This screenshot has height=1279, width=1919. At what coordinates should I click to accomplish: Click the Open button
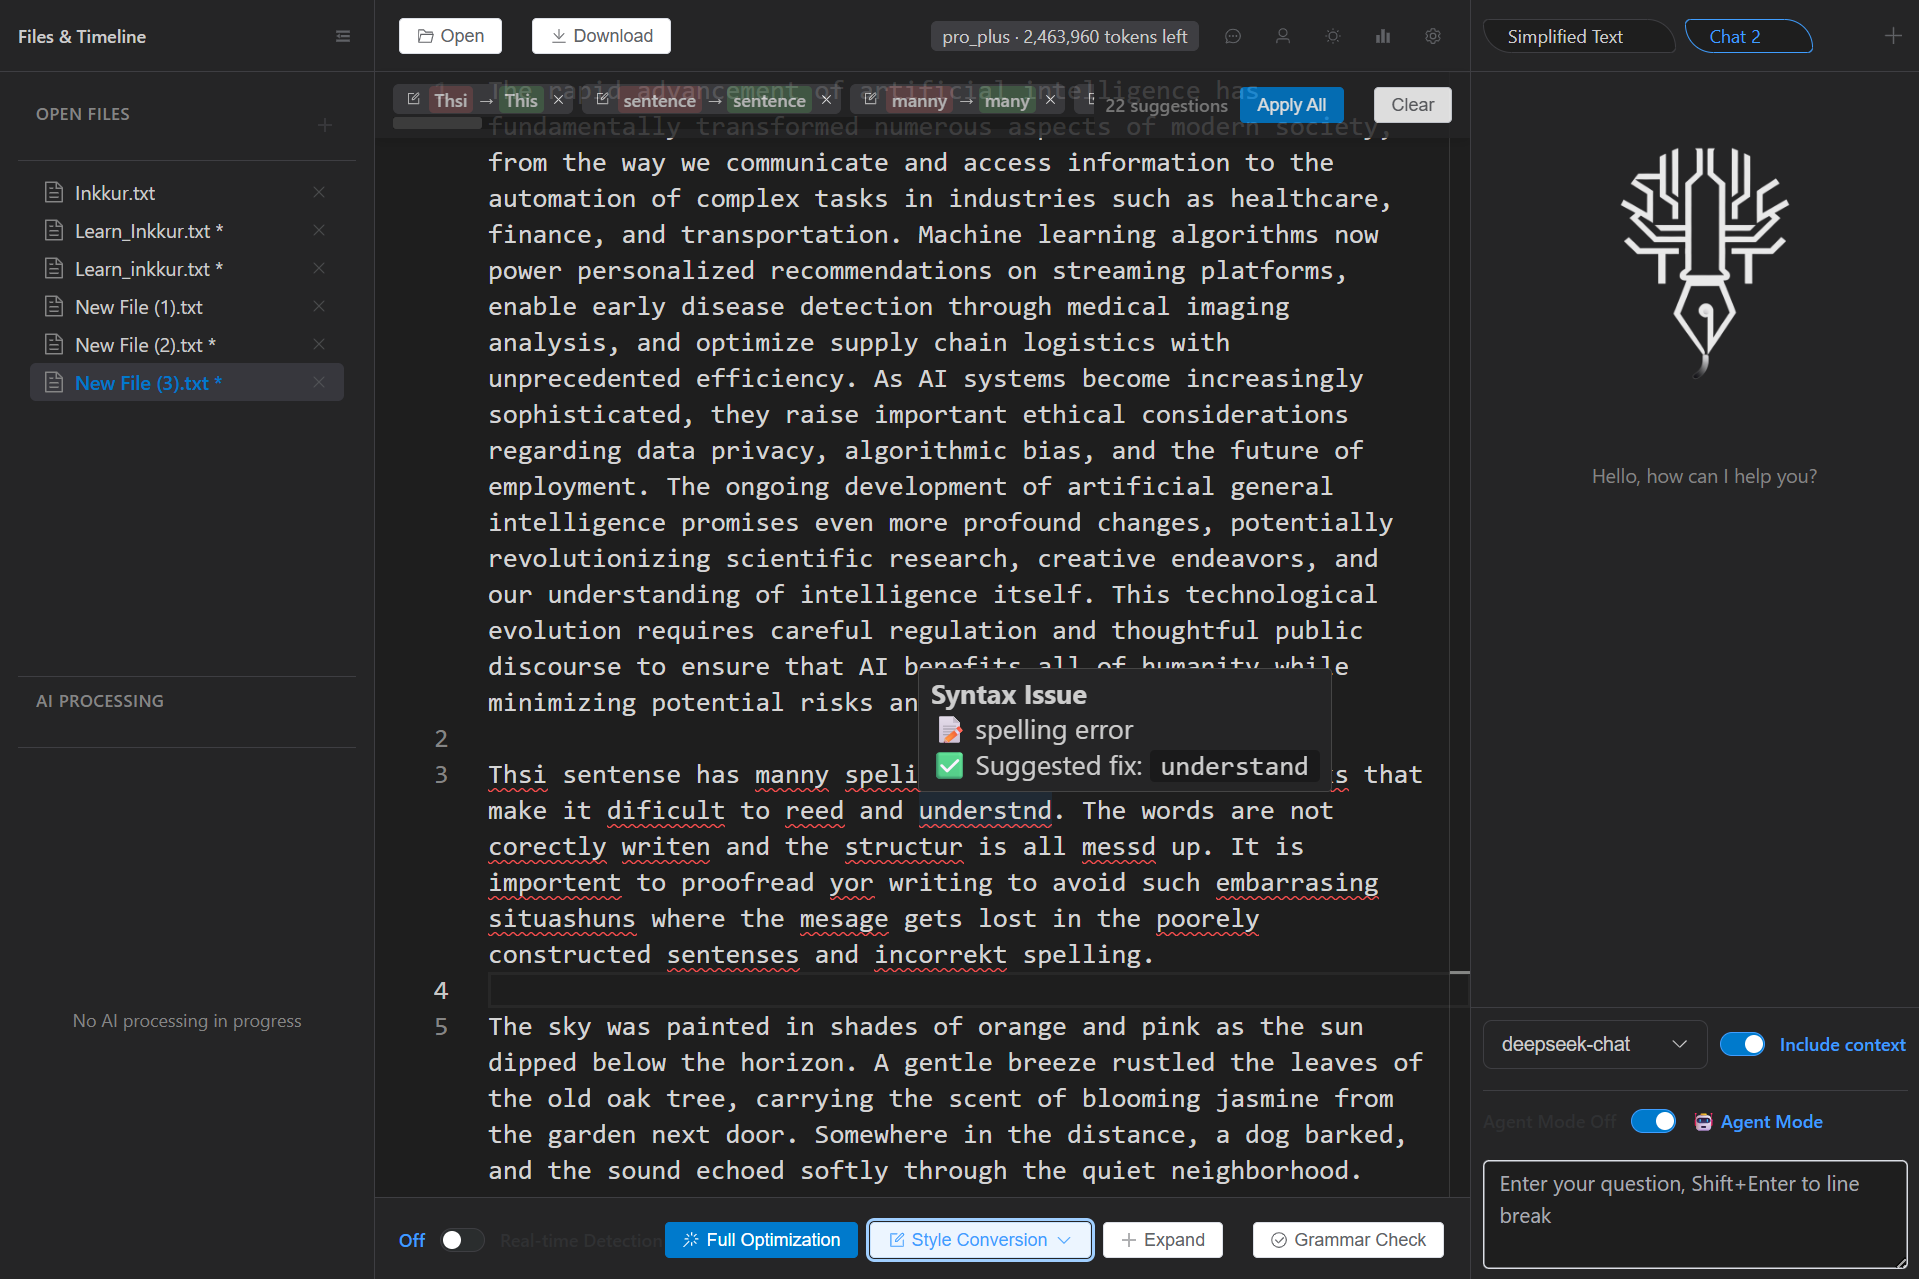[450, 36]
